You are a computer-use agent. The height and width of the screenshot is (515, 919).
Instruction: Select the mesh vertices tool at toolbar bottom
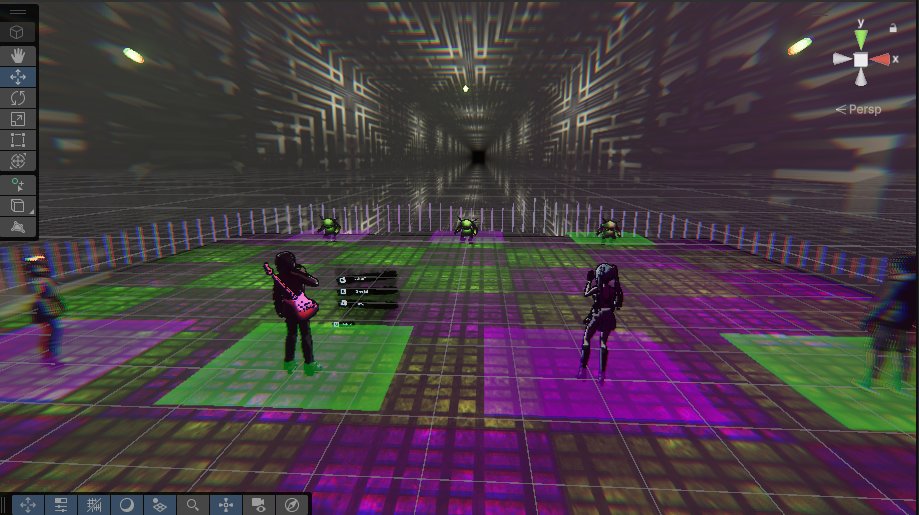[18, 227]
